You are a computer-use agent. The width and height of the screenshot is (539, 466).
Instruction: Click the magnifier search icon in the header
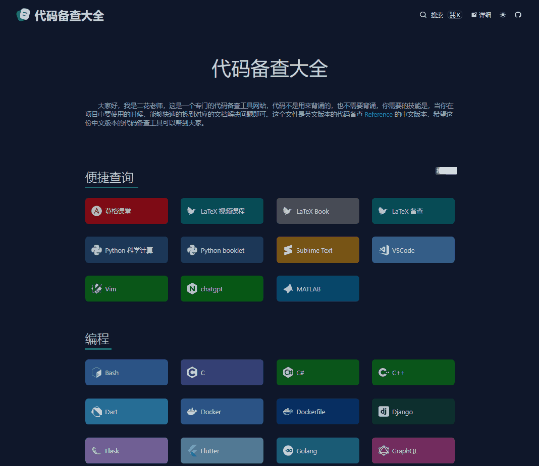[423, 15]
